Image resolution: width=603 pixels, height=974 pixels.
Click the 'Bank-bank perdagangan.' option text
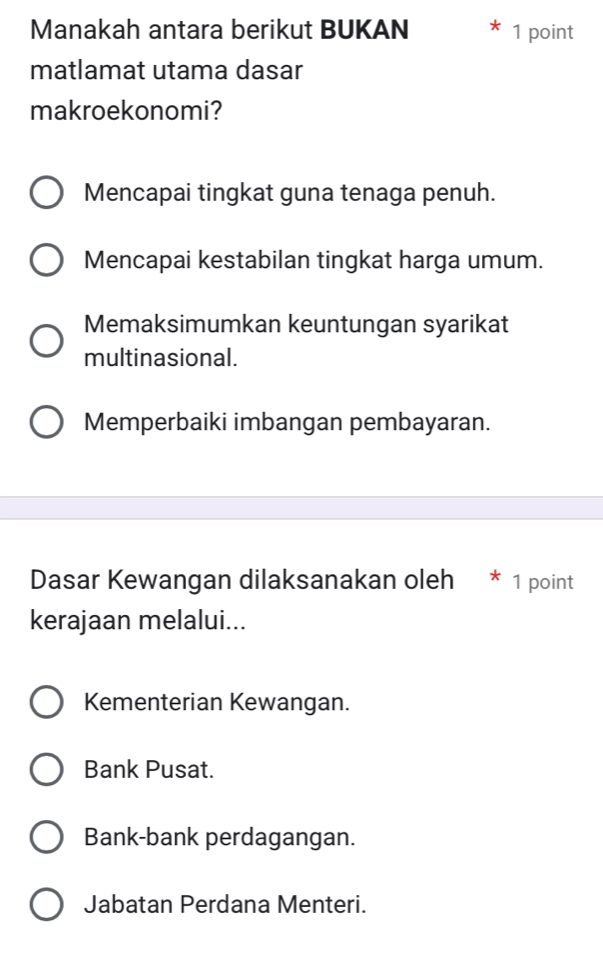pyautogui.click(x=221, y=839)
